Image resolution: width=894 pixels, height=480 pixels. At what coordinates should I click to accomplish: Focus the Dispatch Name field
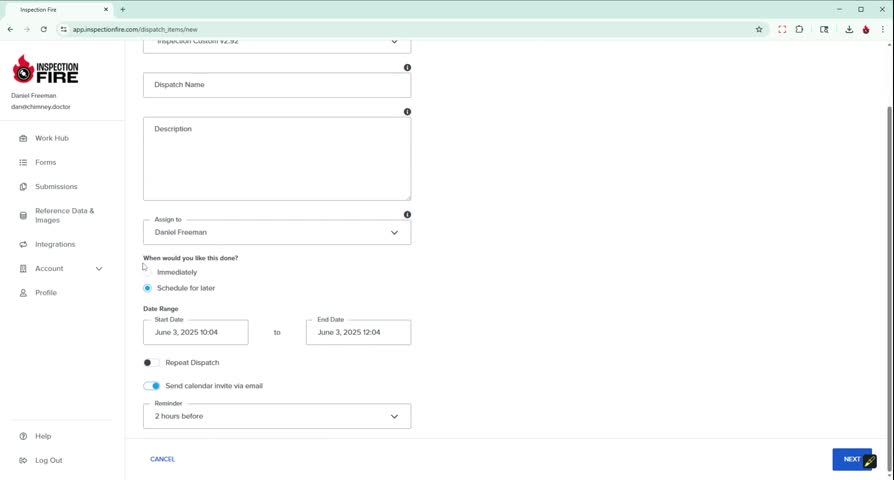(277, 85)
